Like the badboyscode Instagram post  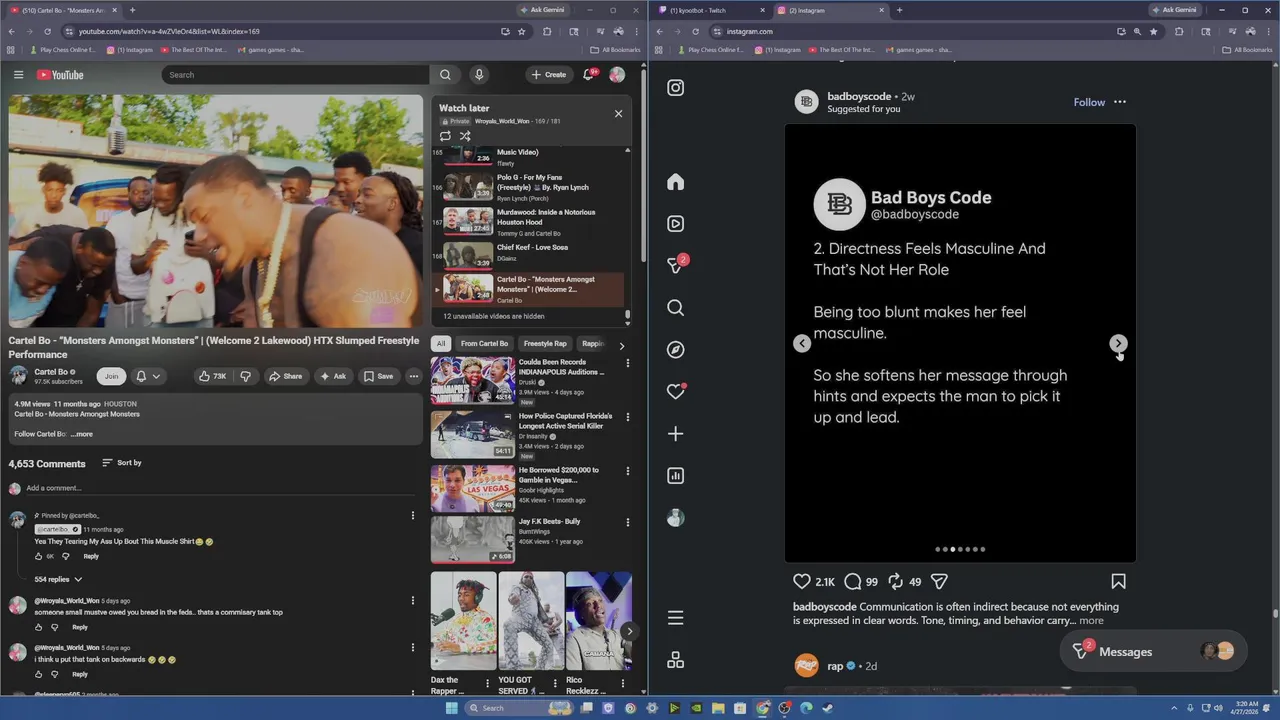(802, 581)
